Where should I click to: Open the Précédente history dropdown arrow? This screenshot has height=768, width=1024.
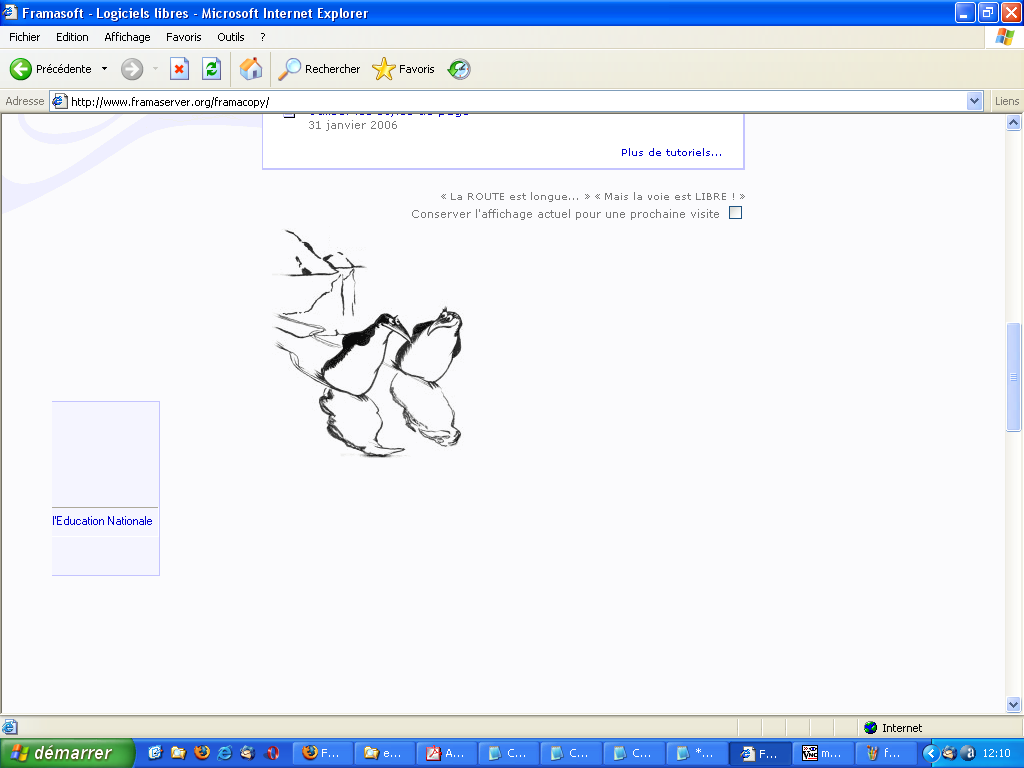[x=104, y=69]
